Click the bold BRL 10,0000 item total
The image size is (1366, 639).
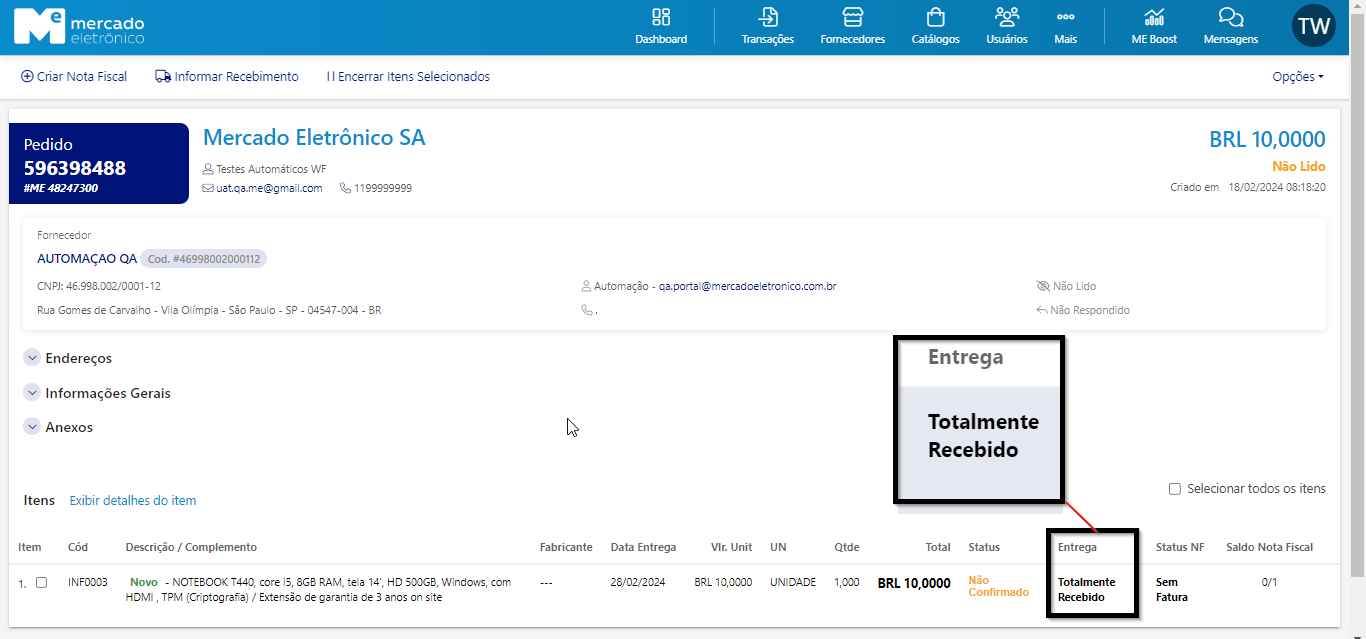pyautogui.click(x=914, y=583)
